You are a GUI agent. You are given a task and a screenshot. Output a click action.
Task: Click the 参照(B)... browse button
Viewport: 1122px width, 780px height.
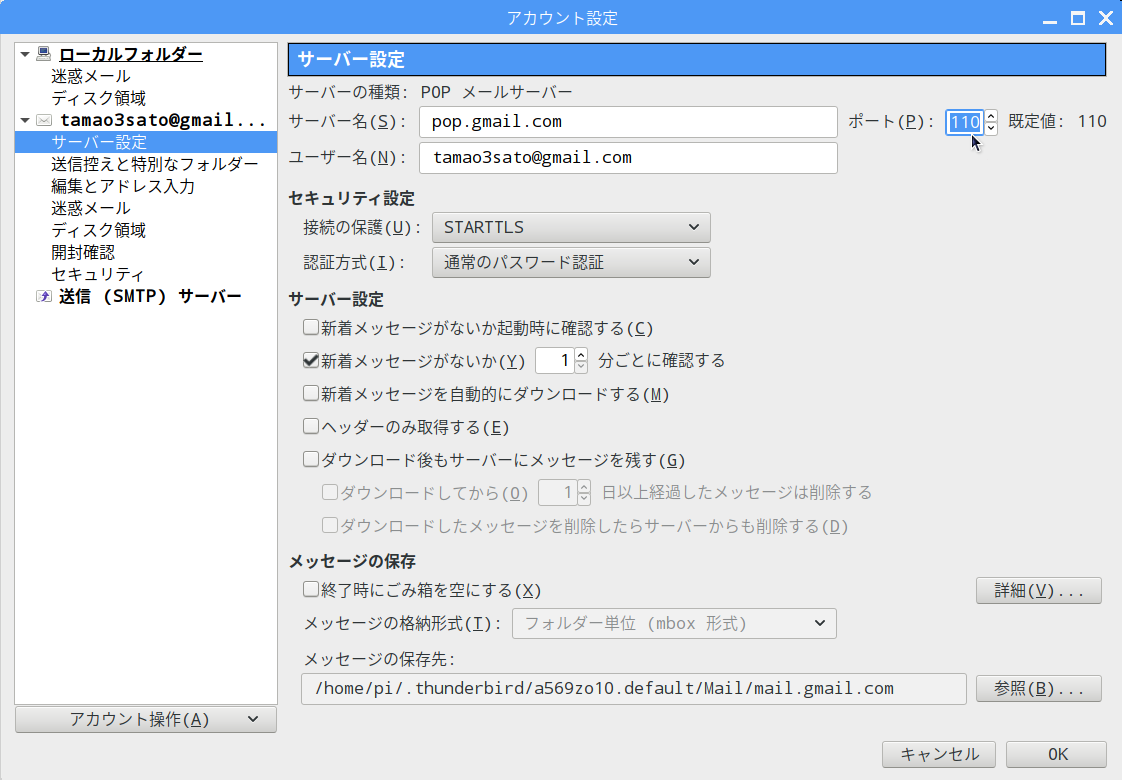pyautogui.click(x=1038, y=689)
